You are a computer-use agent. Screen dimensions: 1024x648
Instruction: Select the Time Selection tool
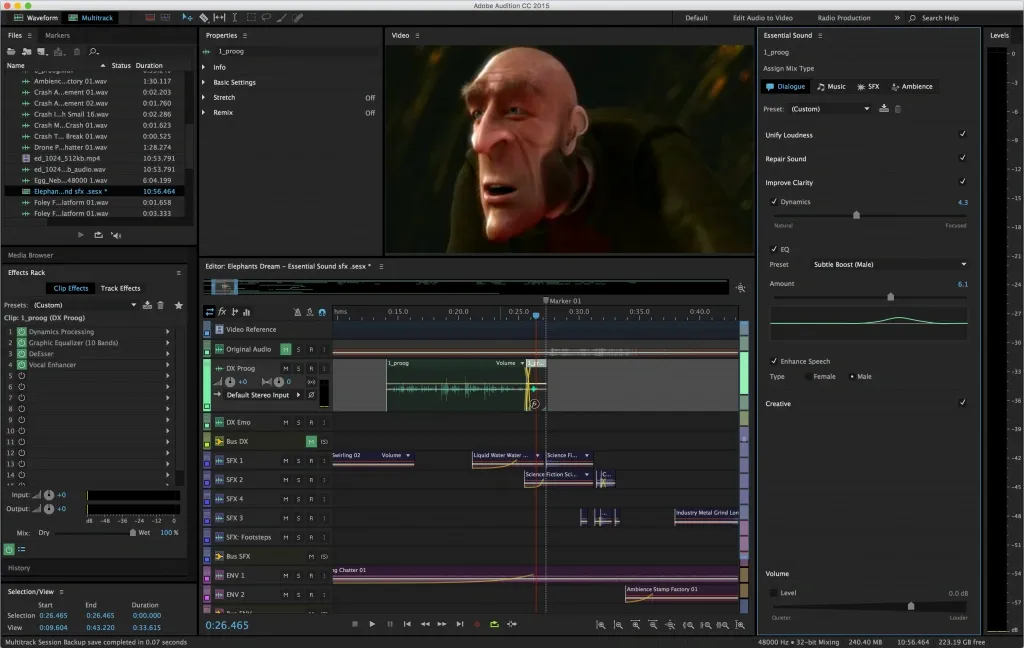click(234, 16)
